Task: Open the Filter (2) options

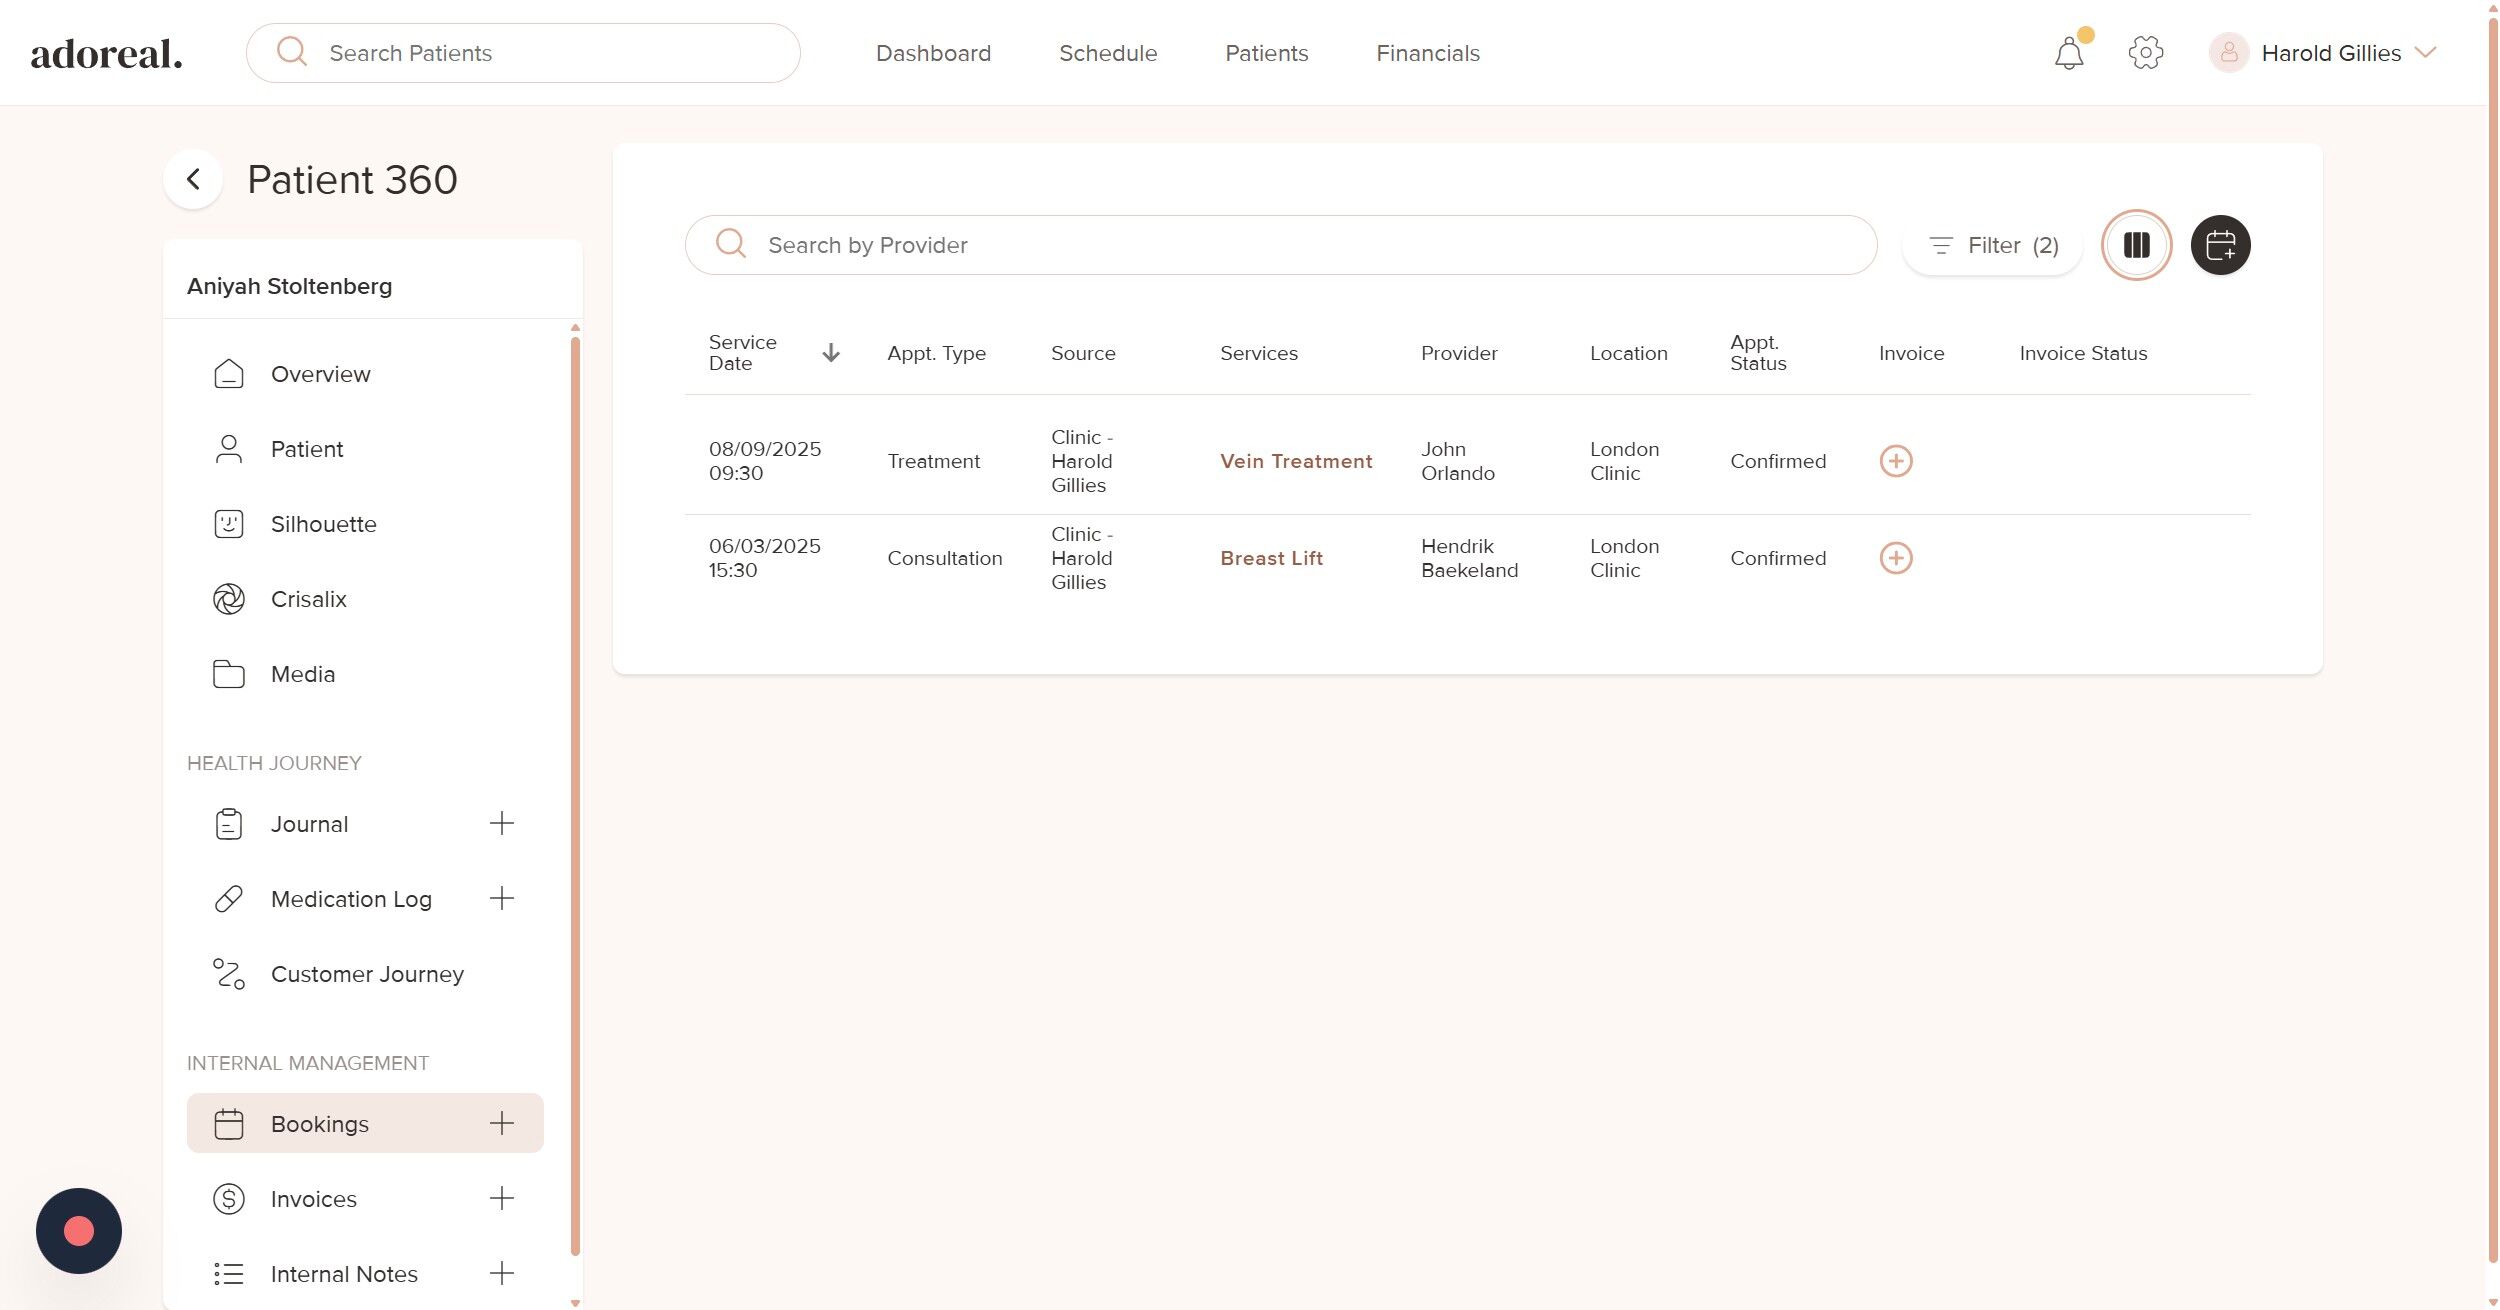Action: pos(1992,245)
